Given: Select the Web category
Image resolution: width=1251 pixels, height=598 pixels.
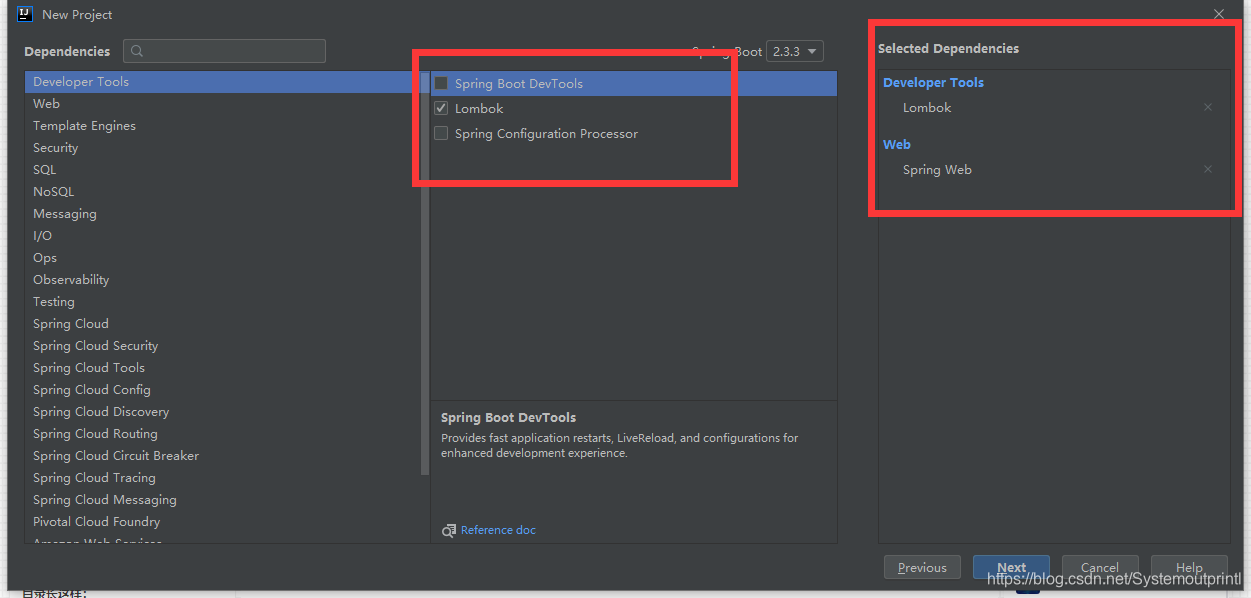Looking at the screenshot, I should click(x=223, y=104).
